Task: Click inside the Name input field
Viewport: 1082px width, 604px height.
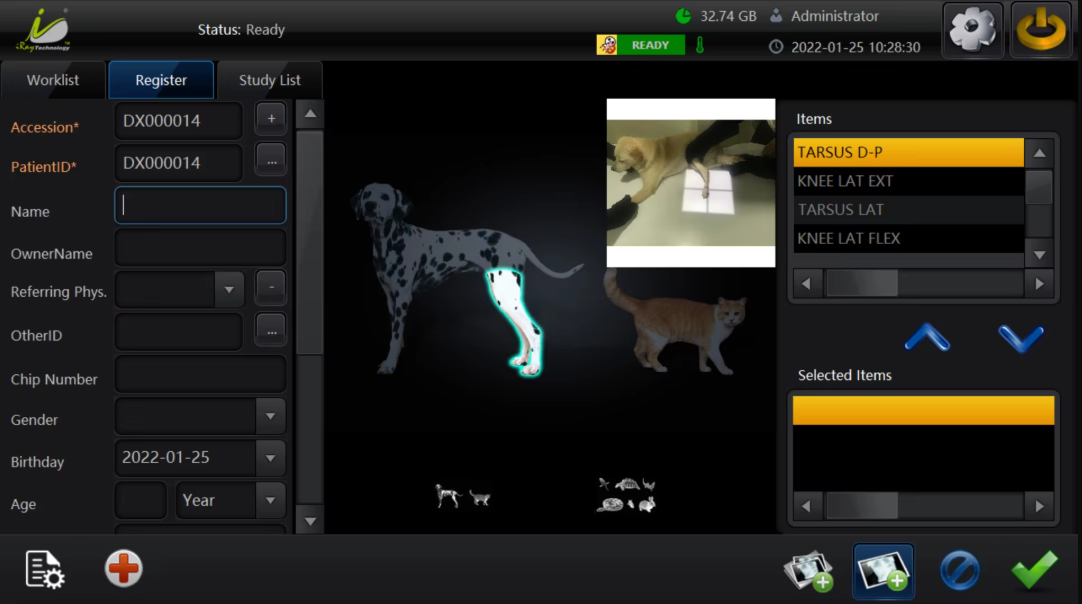Action: [200, 205]
